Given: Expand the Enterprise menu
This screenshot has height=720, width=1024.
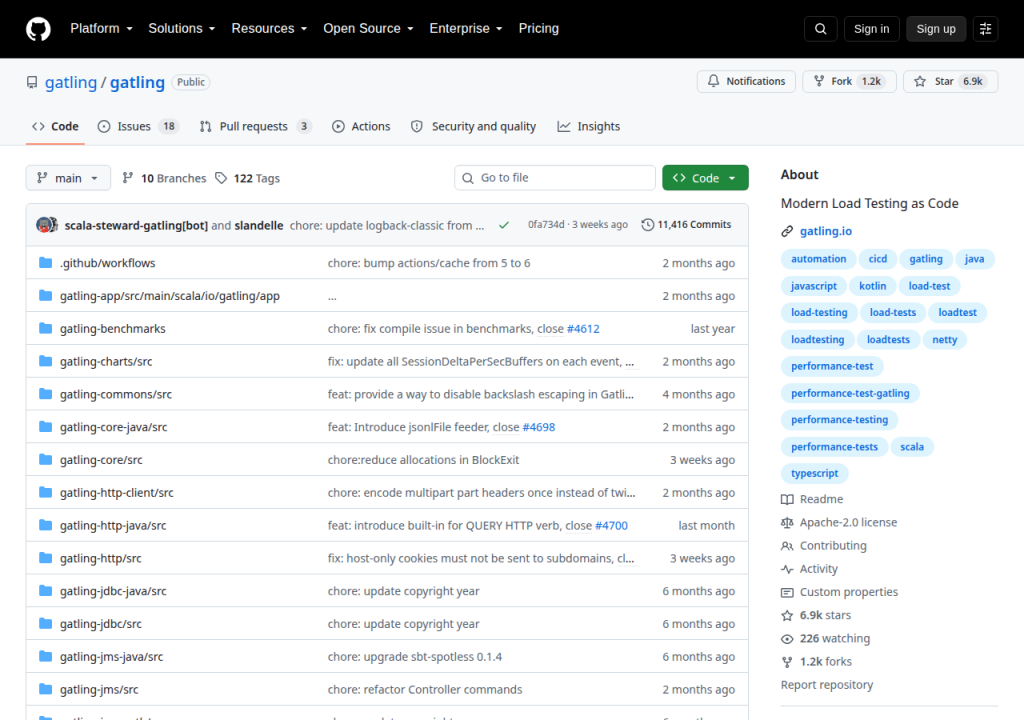Looking at the screenshot, I should (466, 29).
